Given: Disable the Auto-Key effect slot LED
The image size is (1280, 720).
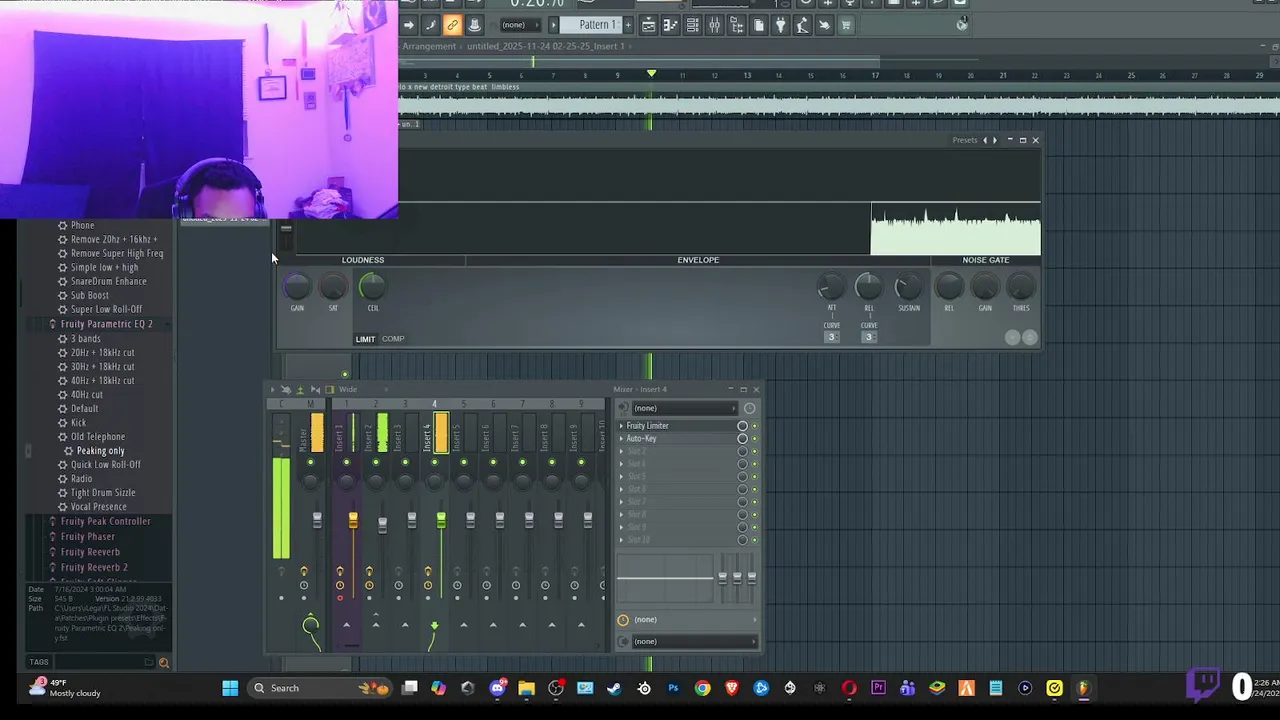Looking at the screenshot, I should 754,438.
